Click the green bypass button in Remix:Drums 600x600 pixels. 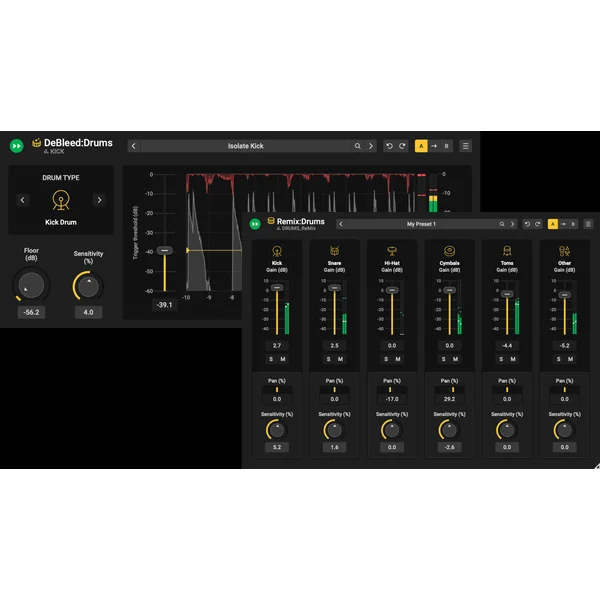point(255,224)
